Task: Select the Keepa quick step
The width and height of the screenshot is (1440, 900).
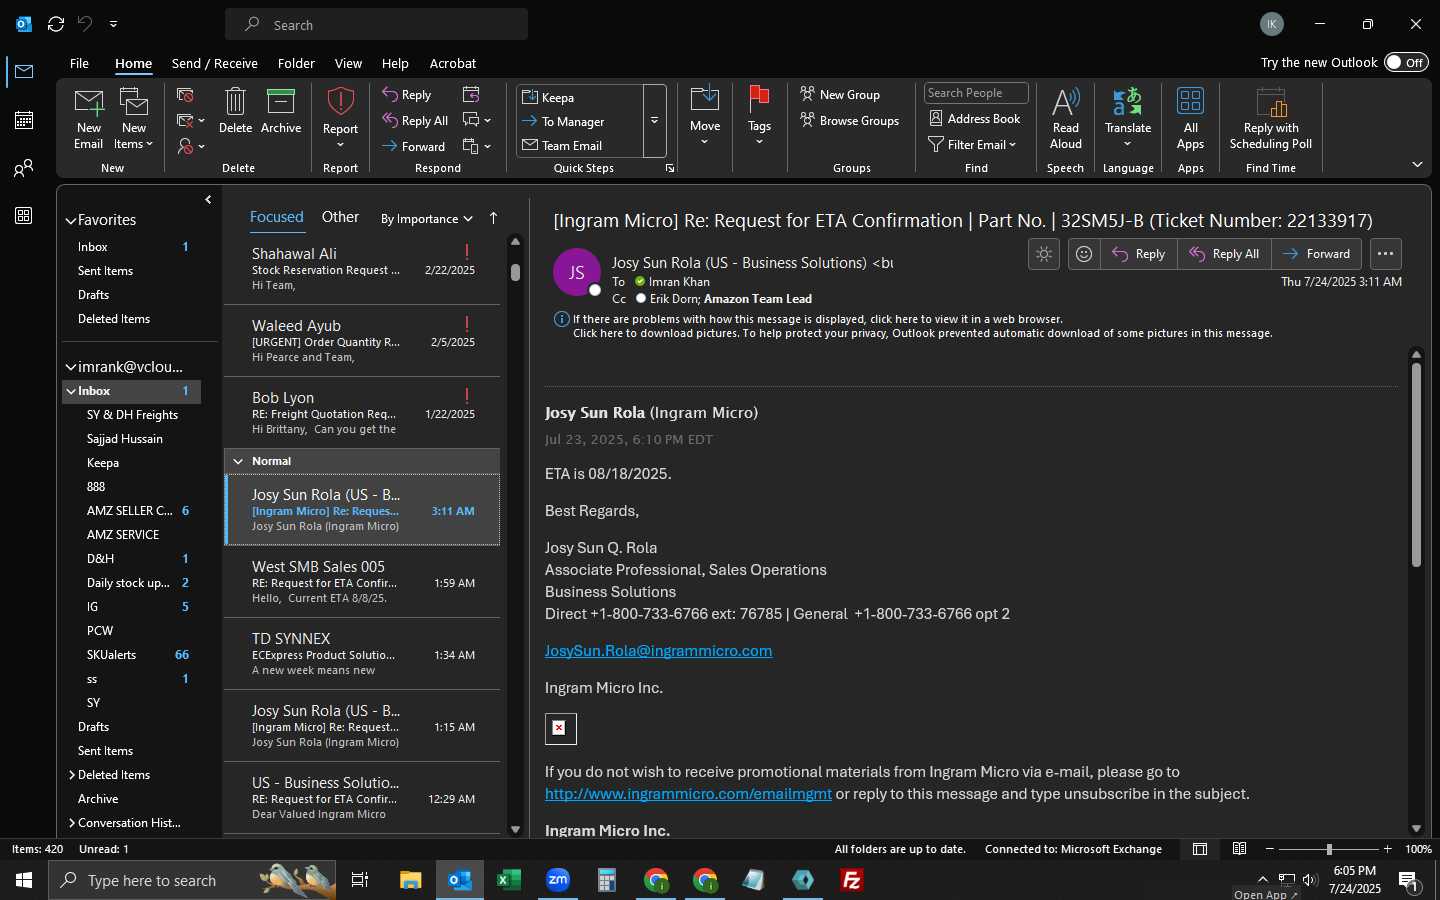Action: point(580,98)
